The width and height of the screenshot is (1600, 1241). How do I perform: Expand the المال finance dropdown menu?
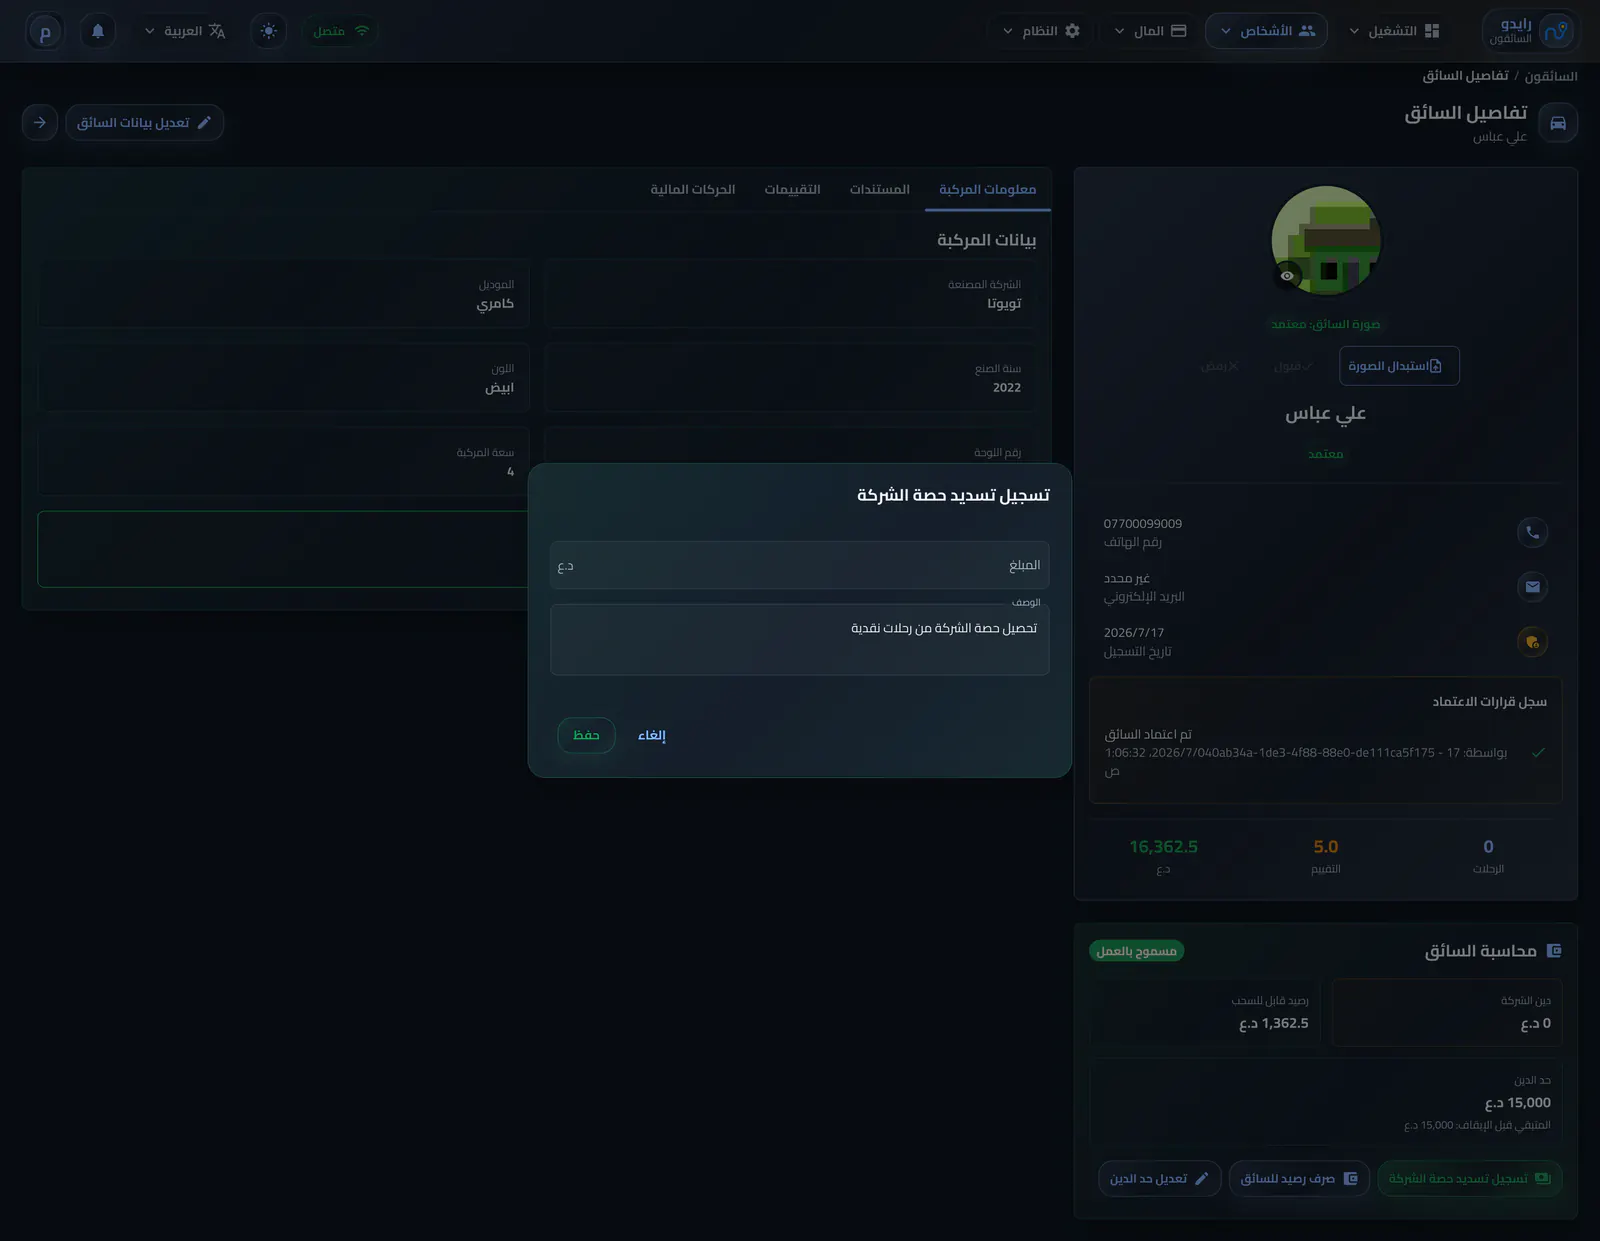click(1150, 31)
